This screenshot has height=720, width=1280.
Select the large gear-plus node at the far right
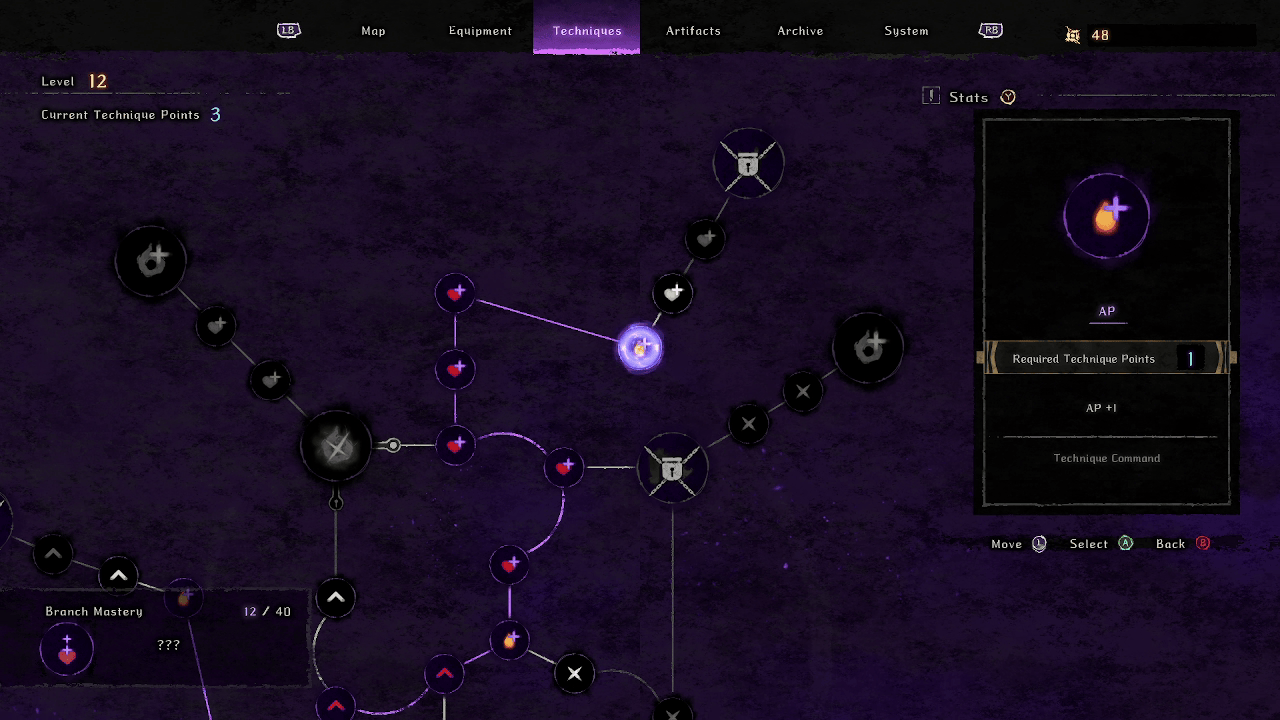pyautogui.click(x=868, y=347)
